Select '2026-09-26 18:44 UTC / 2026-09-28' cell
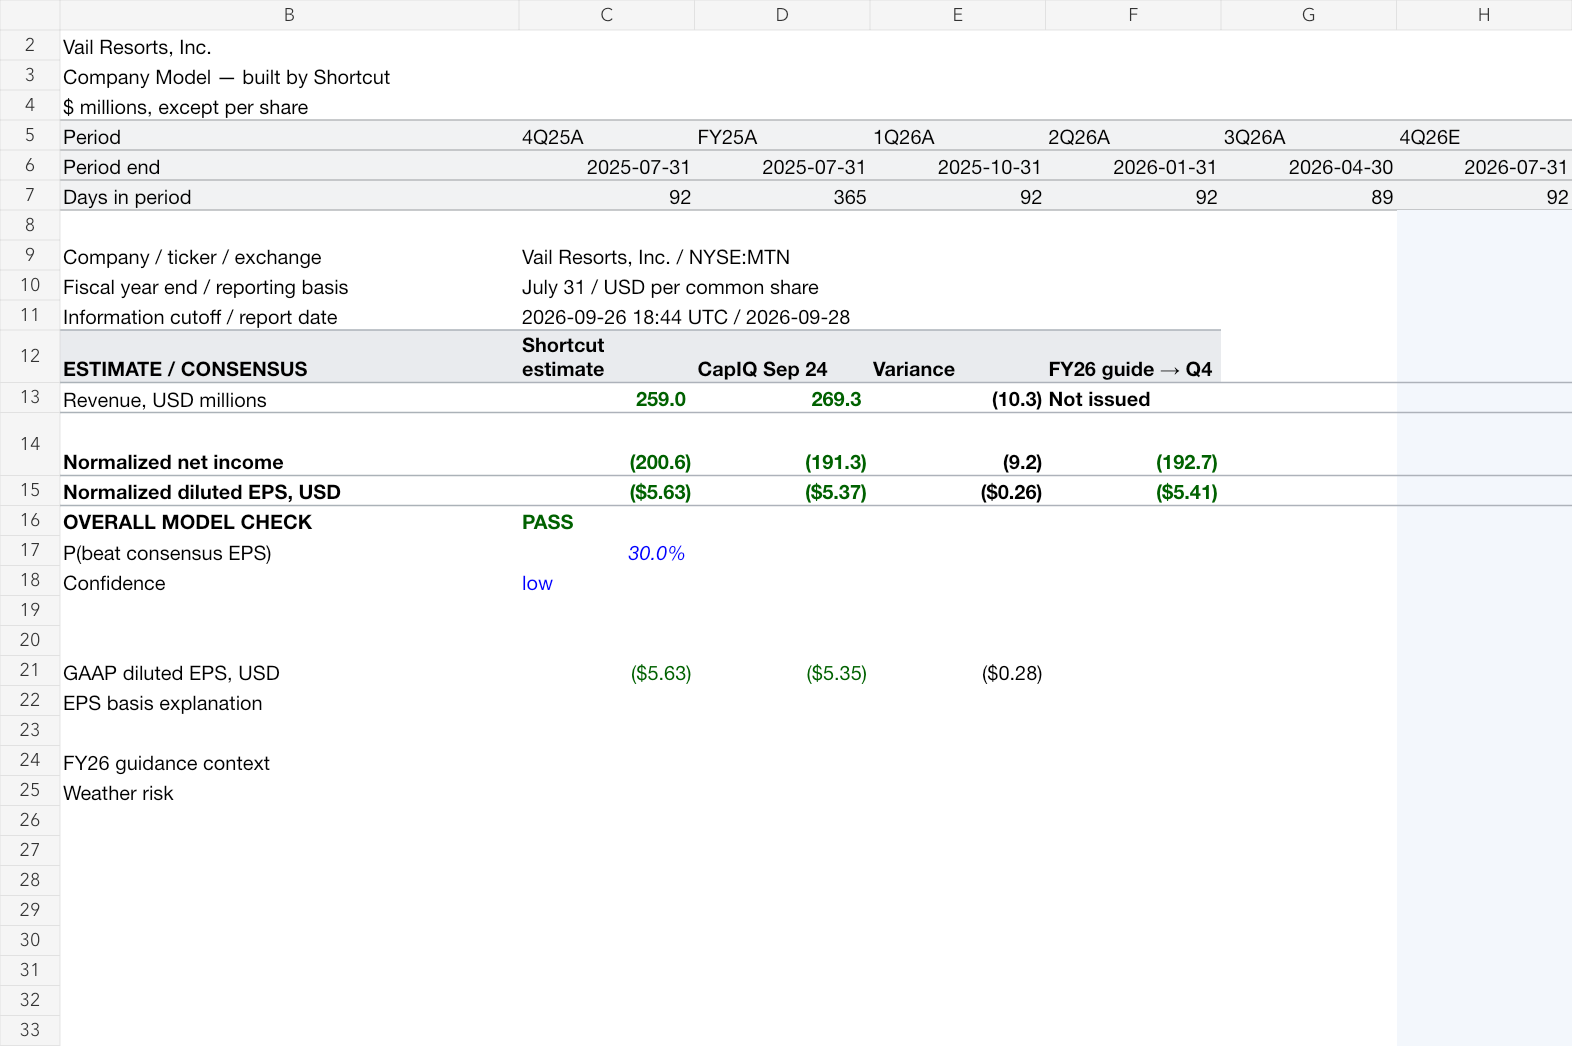Screen dimensions: 1572x1046 pos(686,317)
